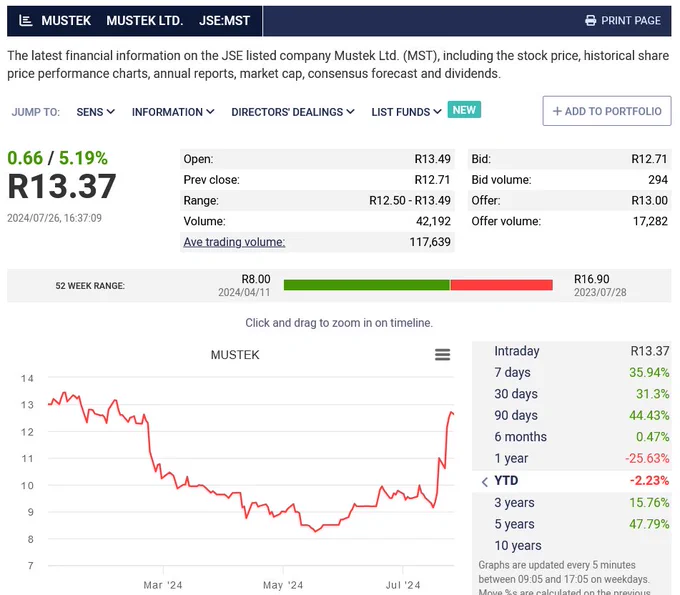Click the Open value R13.49
The width and height of the screenshot is (680, 595).
(432, 159)
